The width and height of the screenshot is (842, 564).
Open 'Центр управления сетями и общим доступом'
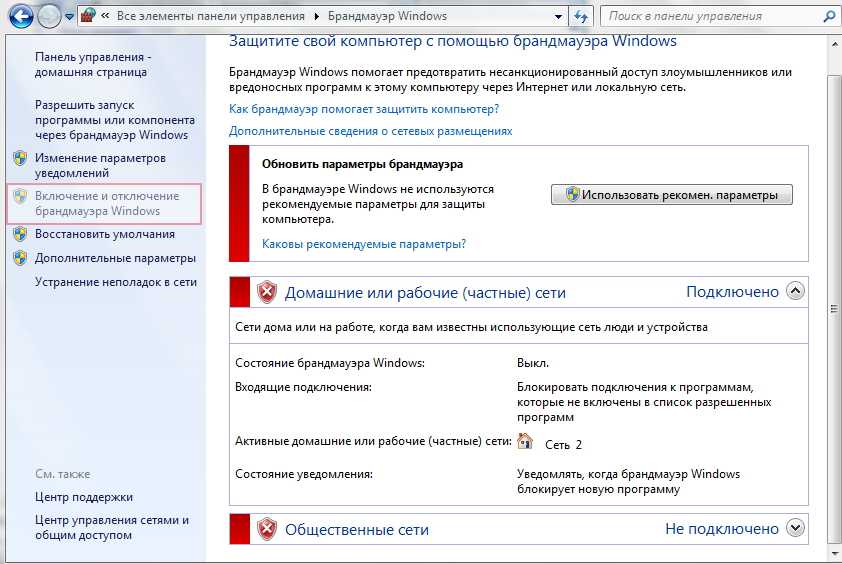point(112,527)
